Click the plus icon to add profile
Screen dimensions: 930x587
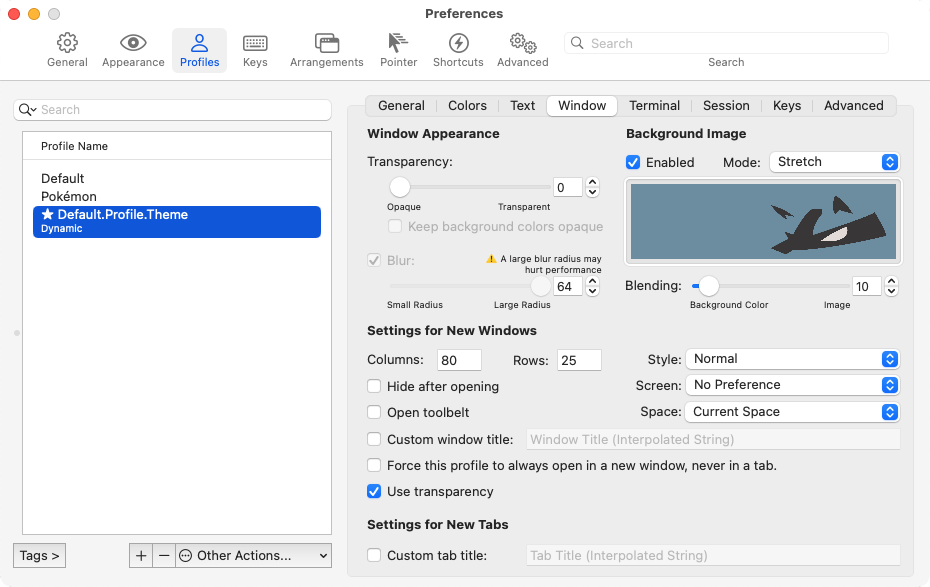click(141, 555)
